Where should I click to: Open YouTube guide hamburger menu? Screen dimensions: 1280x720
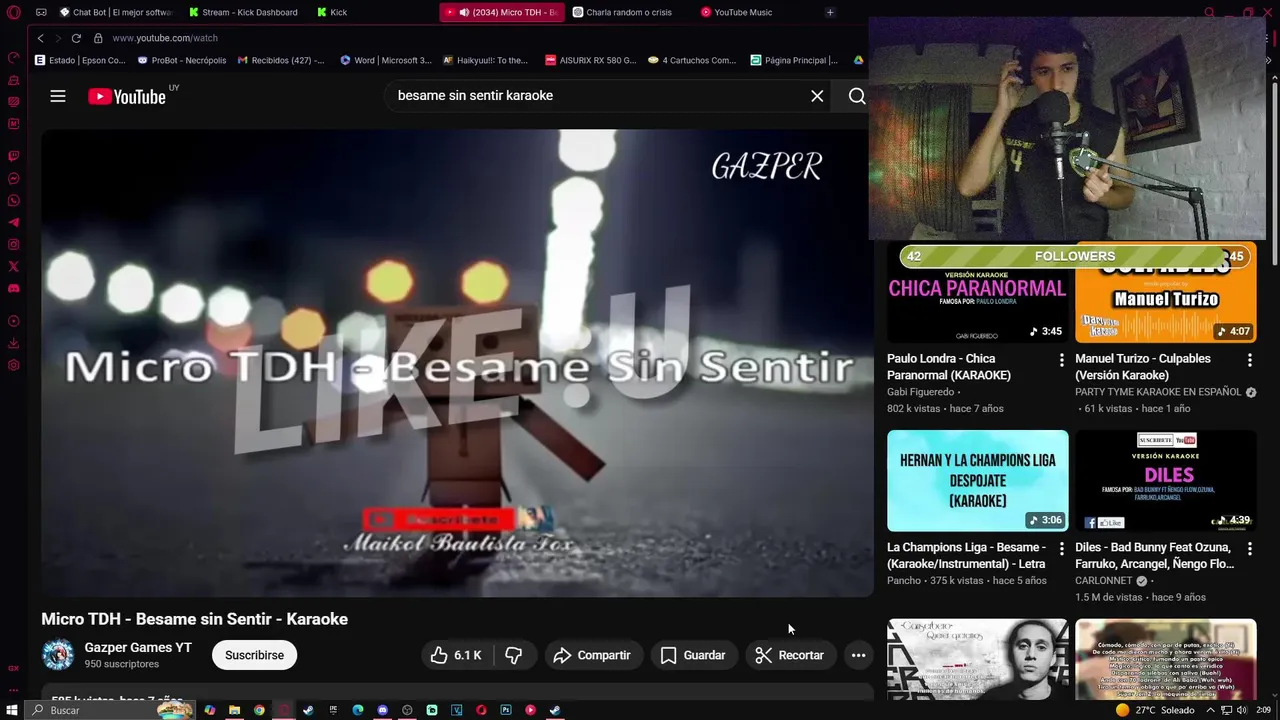(58, 96)
